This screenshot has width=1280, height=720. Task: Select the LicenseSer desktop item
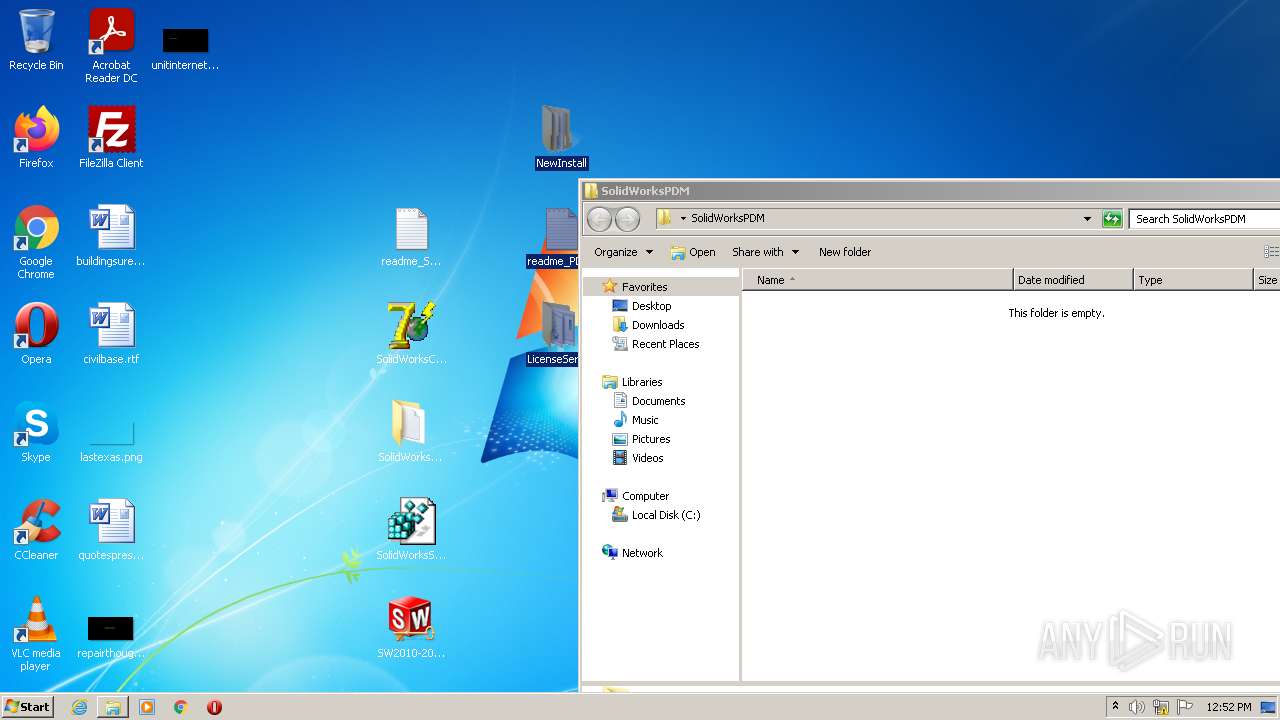(x=553, y=334)
